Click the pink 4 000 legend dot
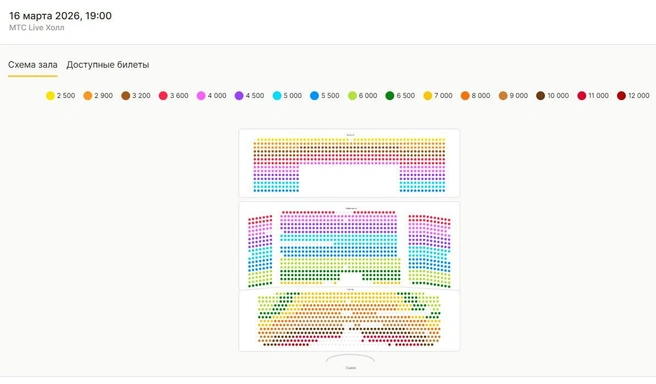The width and height of the screenshot is (656, 384). click(x=201, y=96)
